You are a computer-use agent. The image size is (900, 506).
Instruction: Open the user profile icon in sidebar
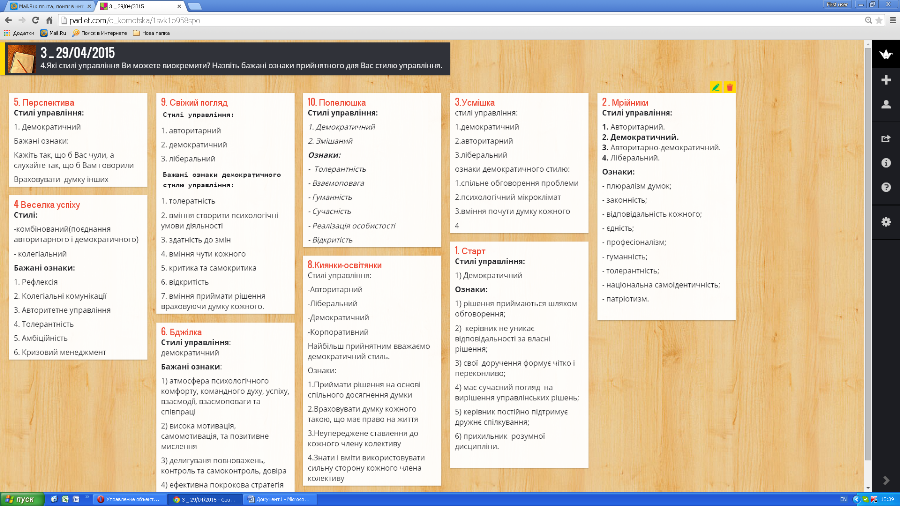pyautogui.click(x=885, y=104)
